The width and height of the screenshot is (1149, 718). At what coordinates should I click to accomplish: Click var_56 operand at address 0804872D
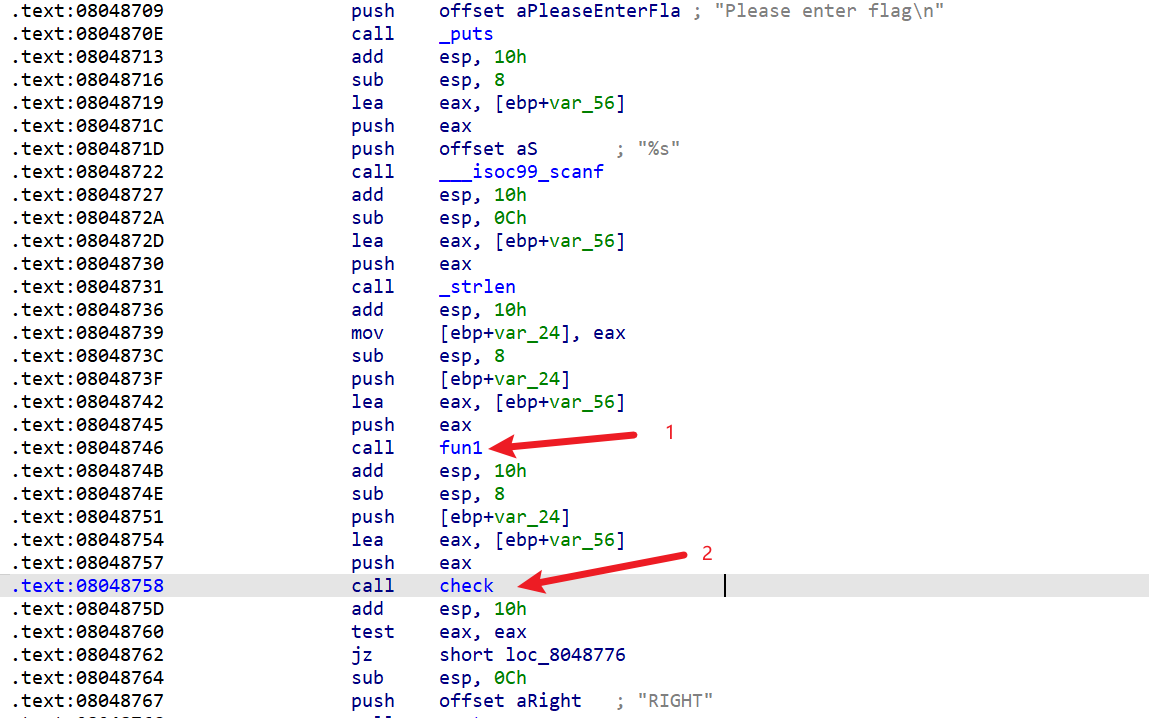tap(582, 241)
